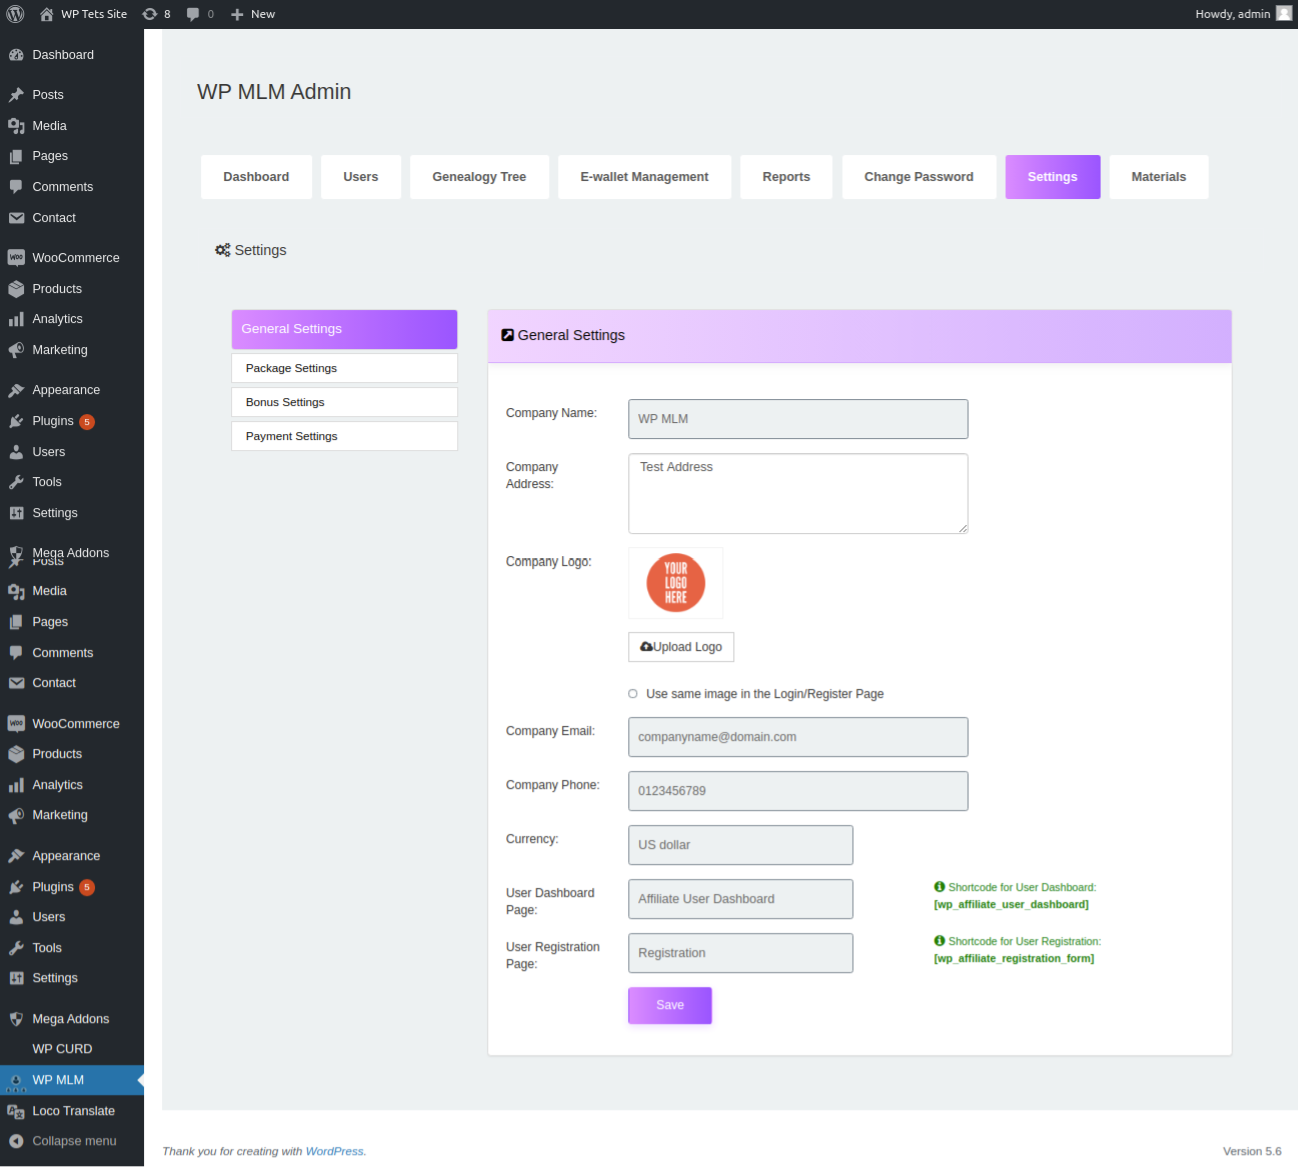Click the Collapse menu label
The image size is (1298, 1167).
pos(74,1141)
